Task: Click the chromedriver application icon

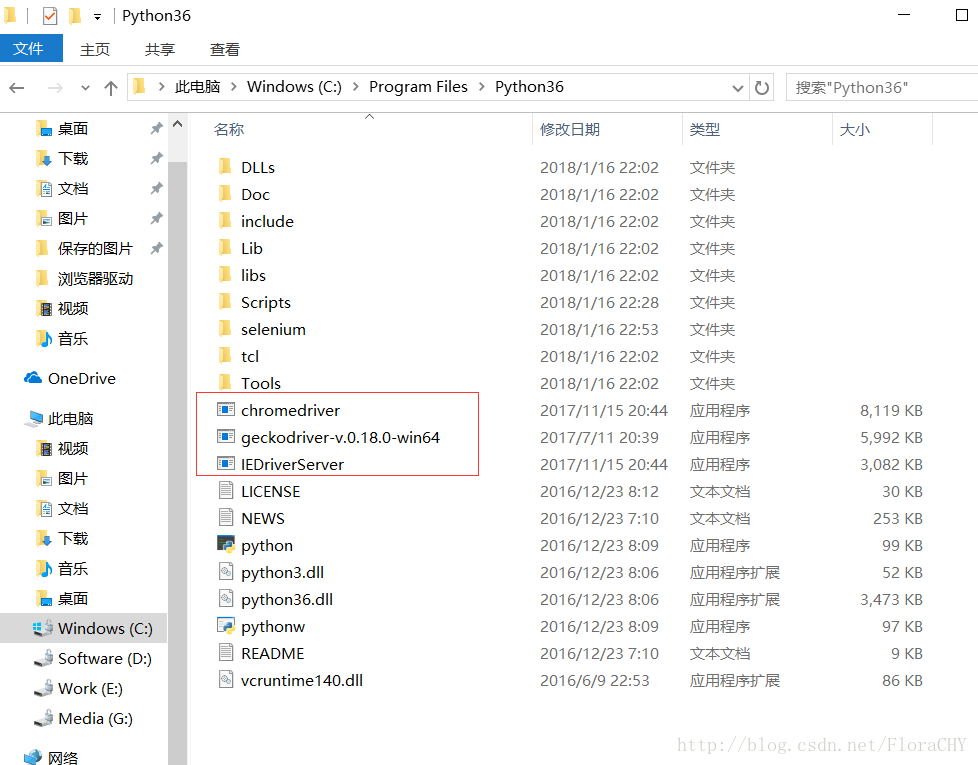Action: 226,410
